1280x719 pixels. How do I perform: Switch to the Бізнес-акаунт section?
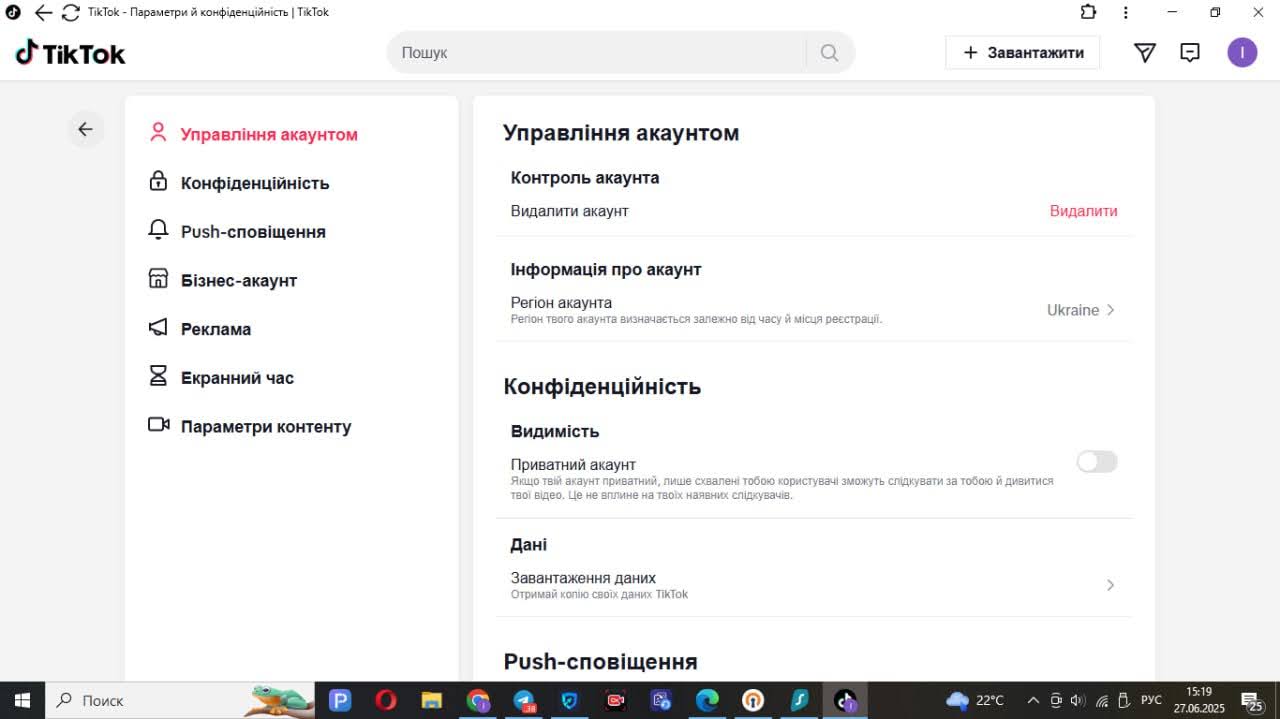238,280
